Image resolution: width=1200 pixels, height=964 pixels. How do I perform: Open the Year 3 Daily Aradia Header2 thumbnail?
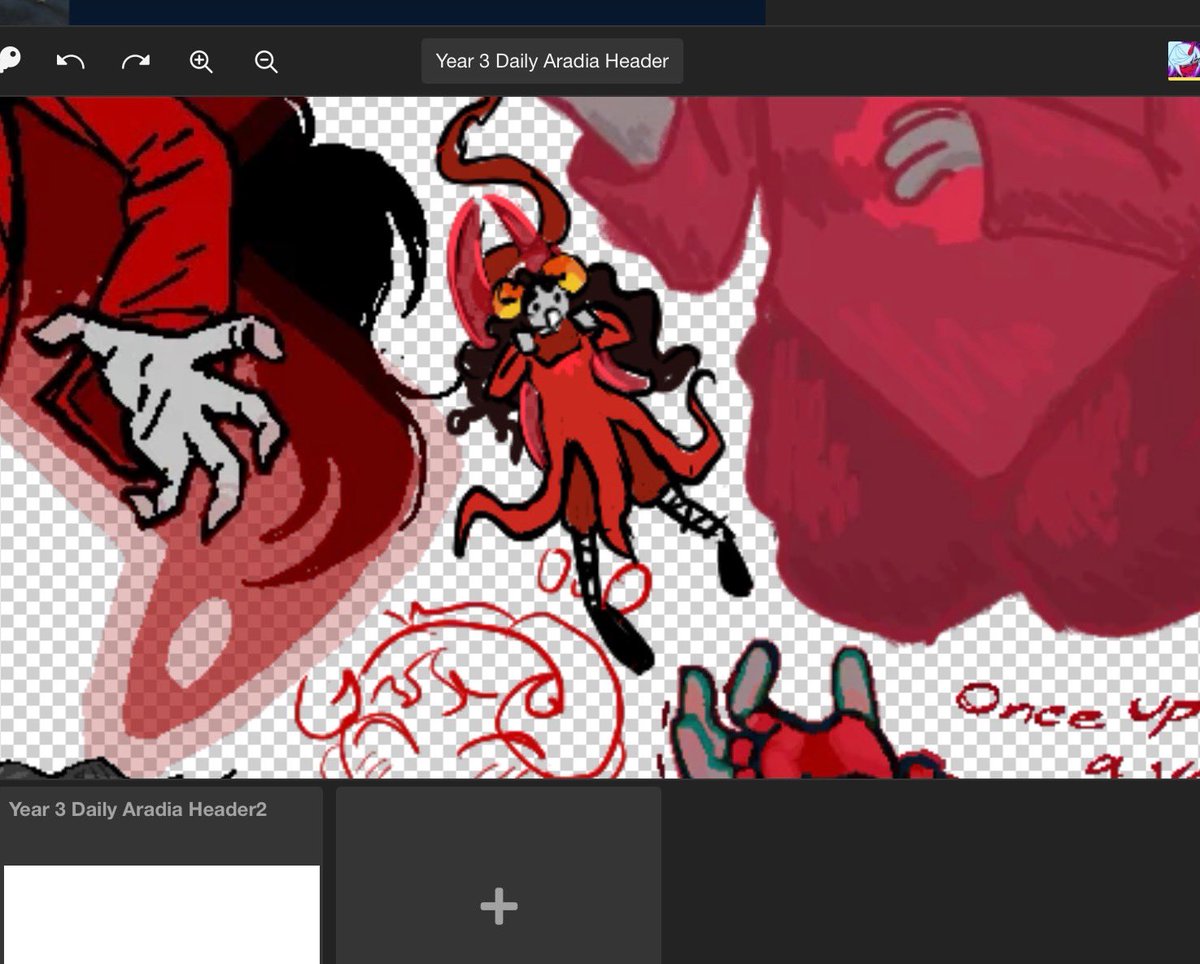pos(162,914)
